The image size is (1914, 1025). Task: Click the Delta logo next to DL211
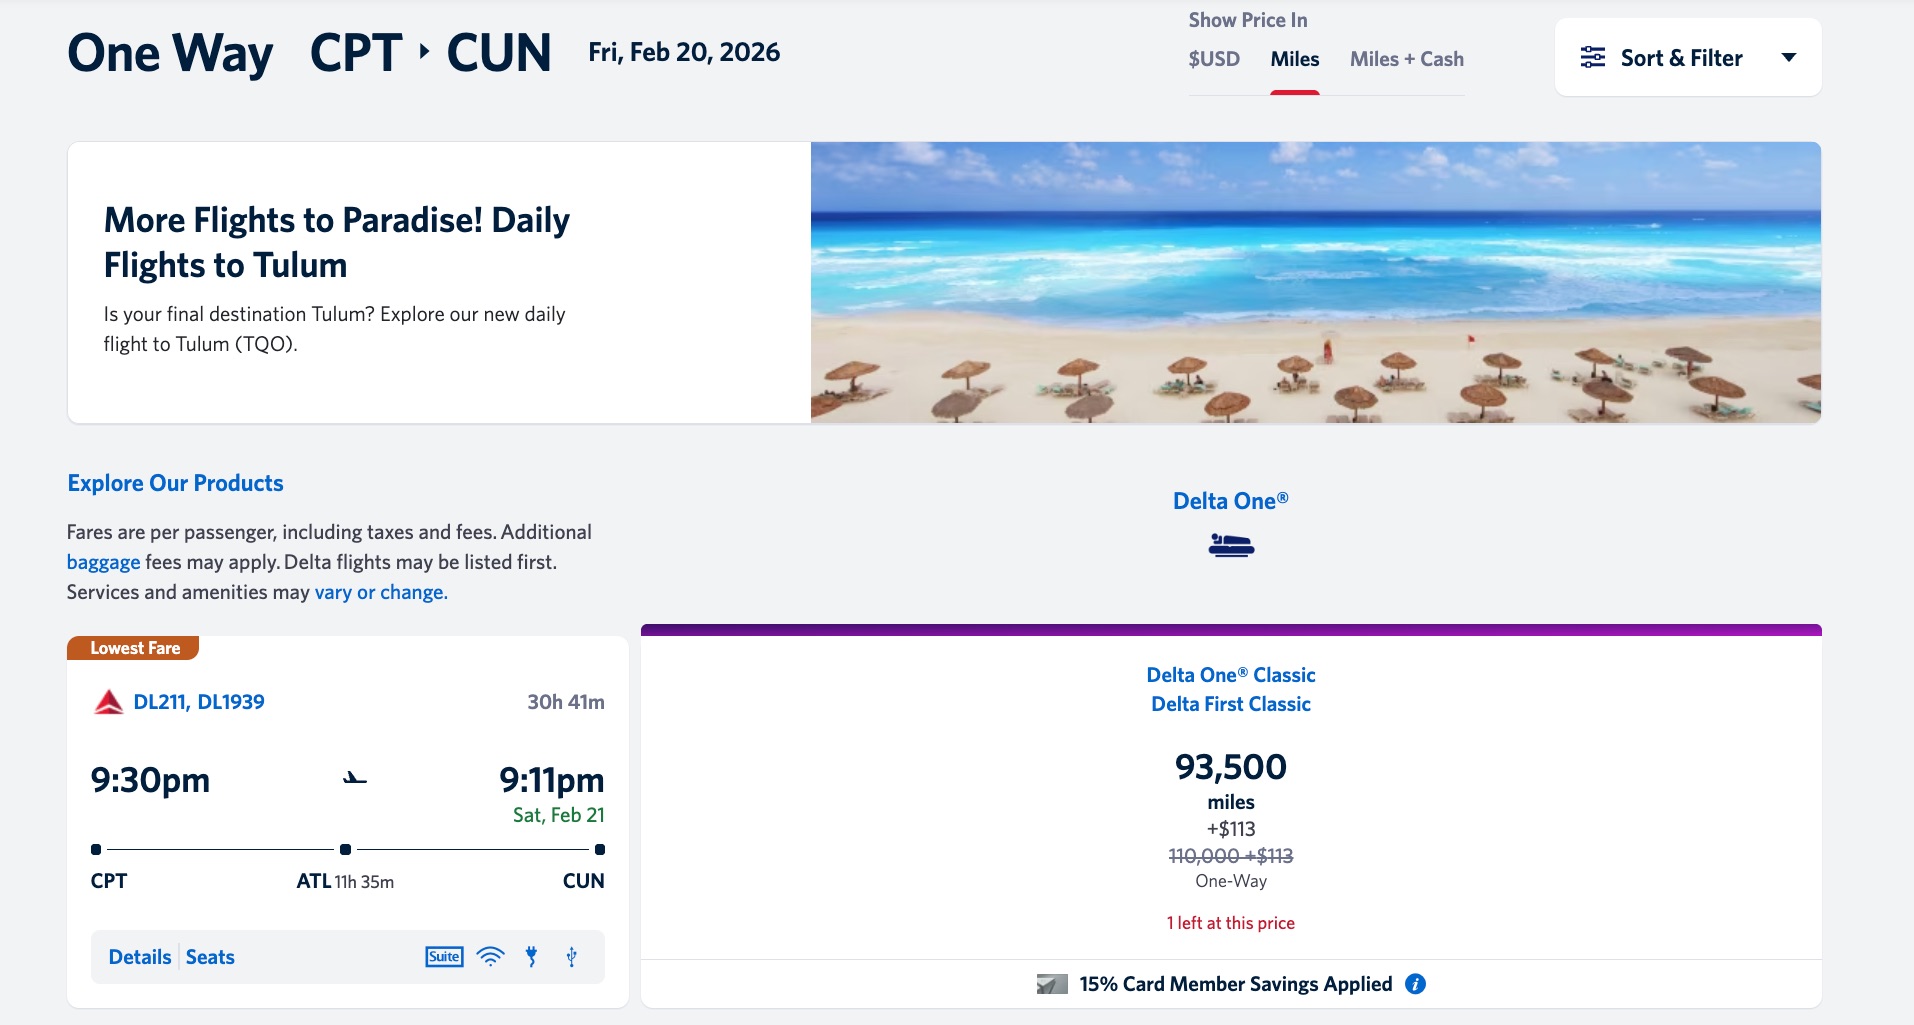coord(112,701)
